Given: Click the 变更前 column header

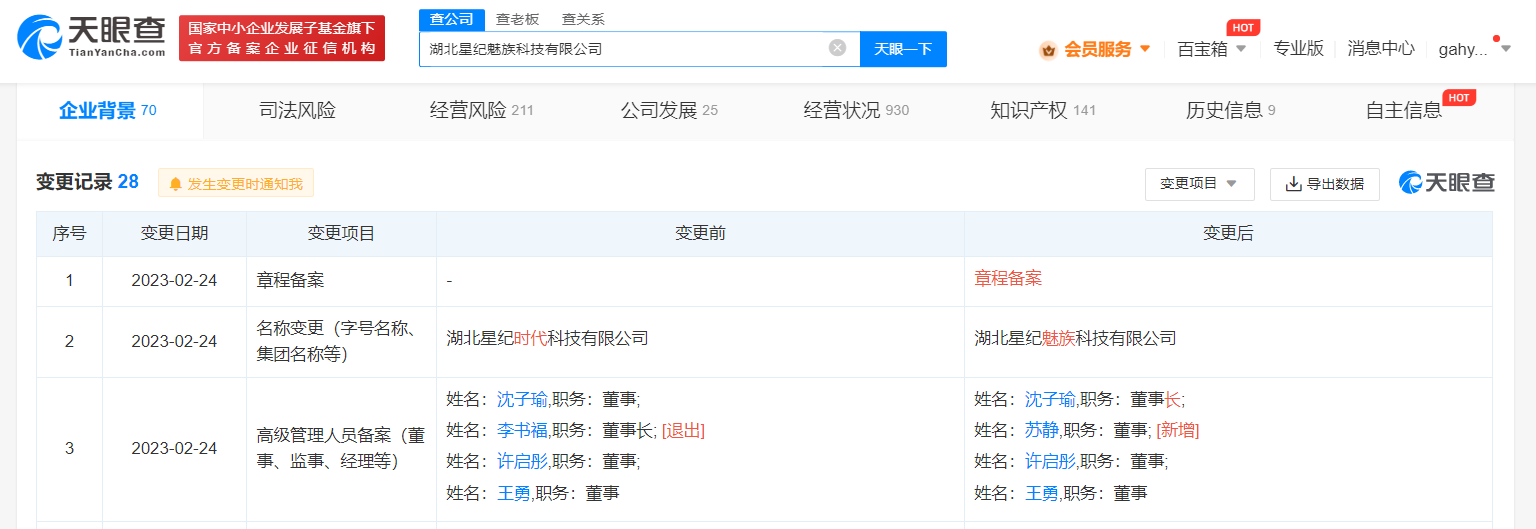Looking at the screenshot, I should pos(700,233).
